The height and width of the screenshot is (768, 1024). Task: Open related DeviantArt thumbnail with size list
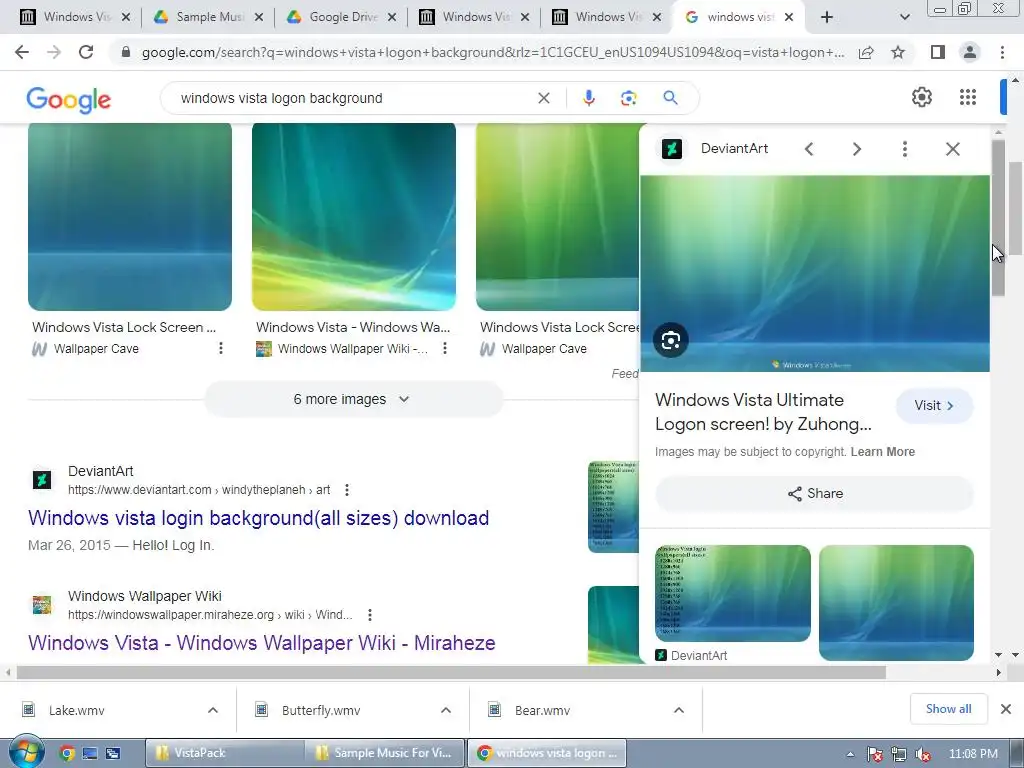pos(733,594)
